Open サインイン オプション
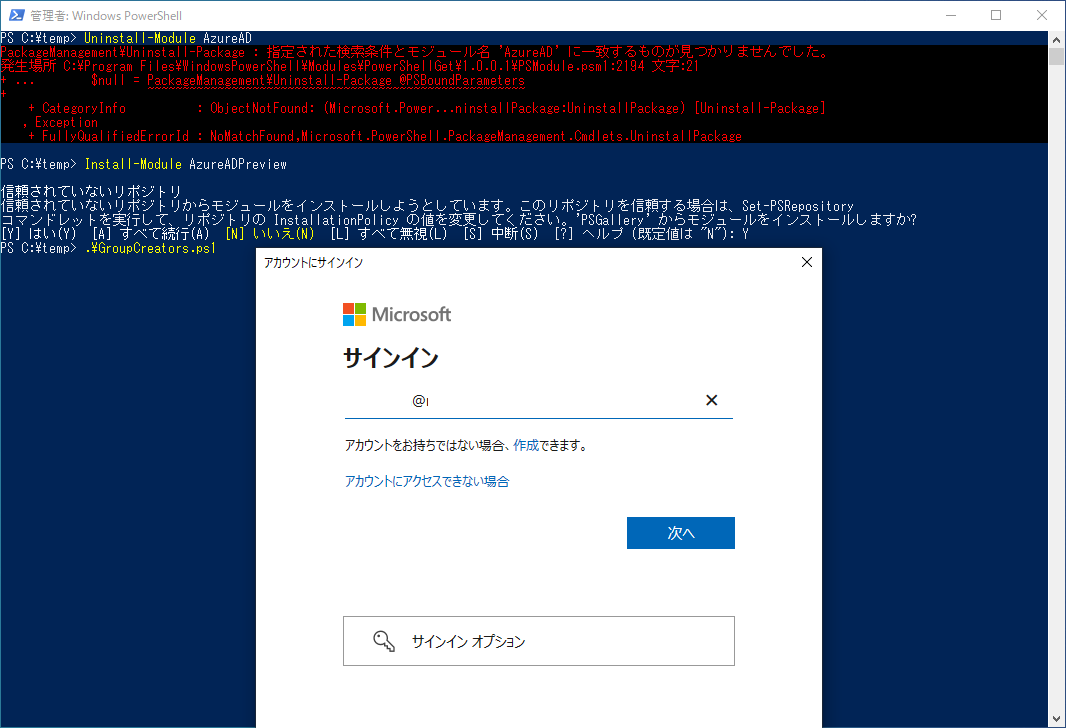 [x=538, y=641]
